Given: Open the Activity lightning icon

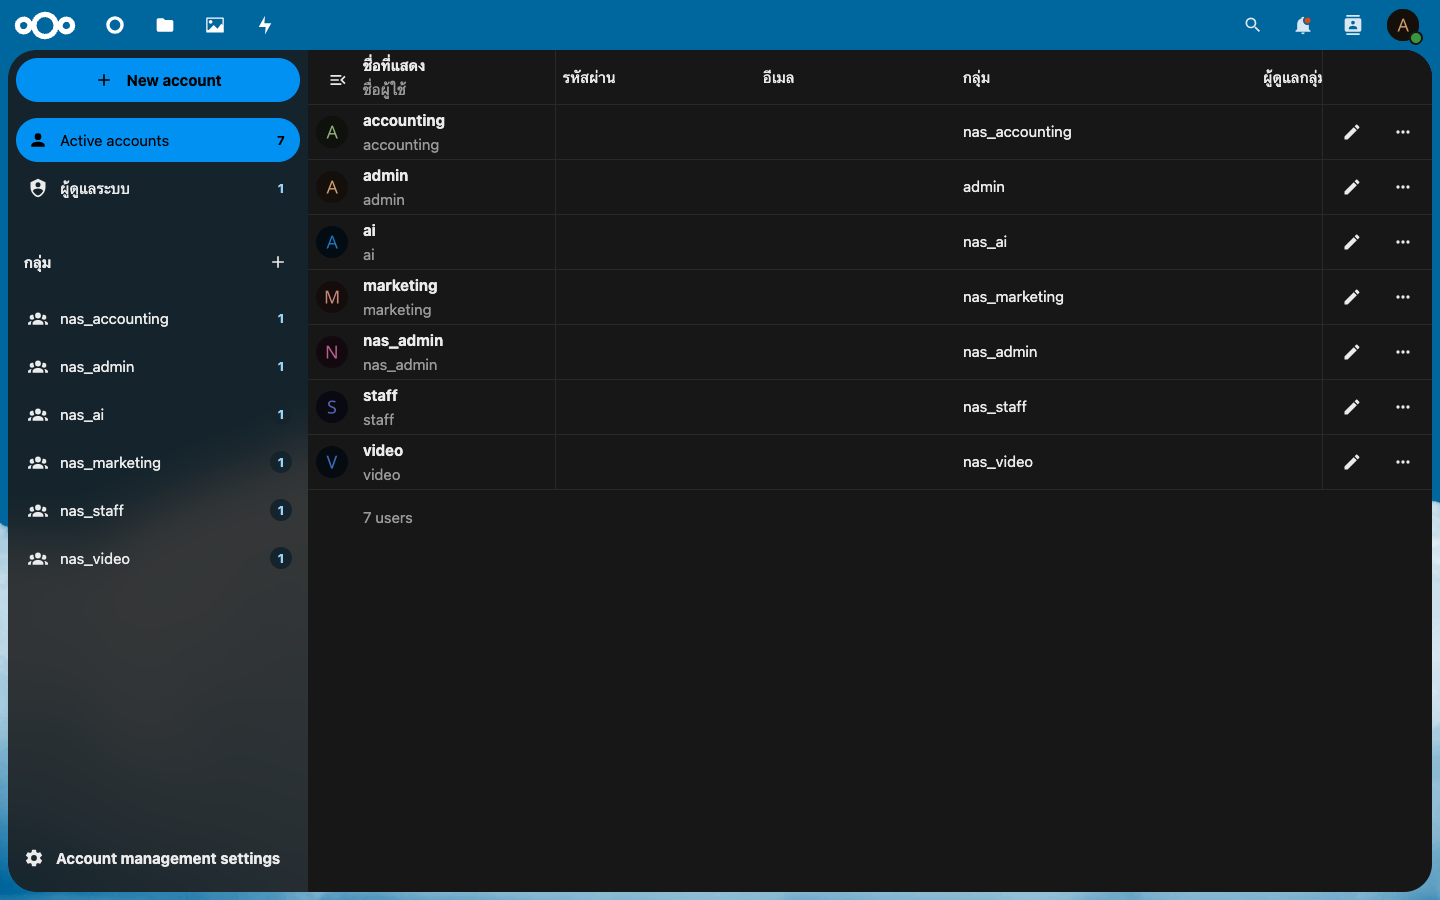Looking at the screenshot, I should coord(265,25).
